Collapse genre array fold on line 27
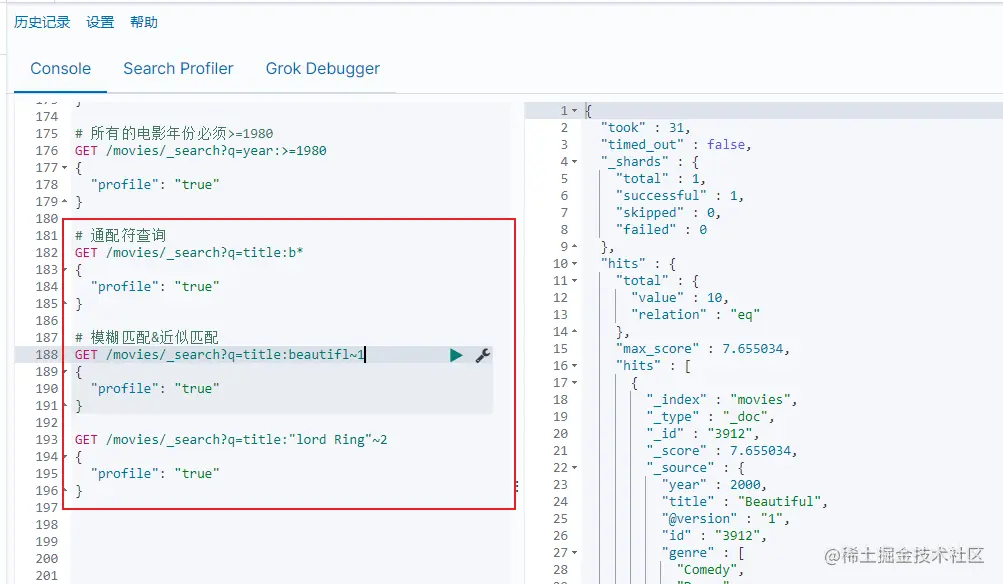Viewport: 1003px width, 584px height. coord(574,553)
